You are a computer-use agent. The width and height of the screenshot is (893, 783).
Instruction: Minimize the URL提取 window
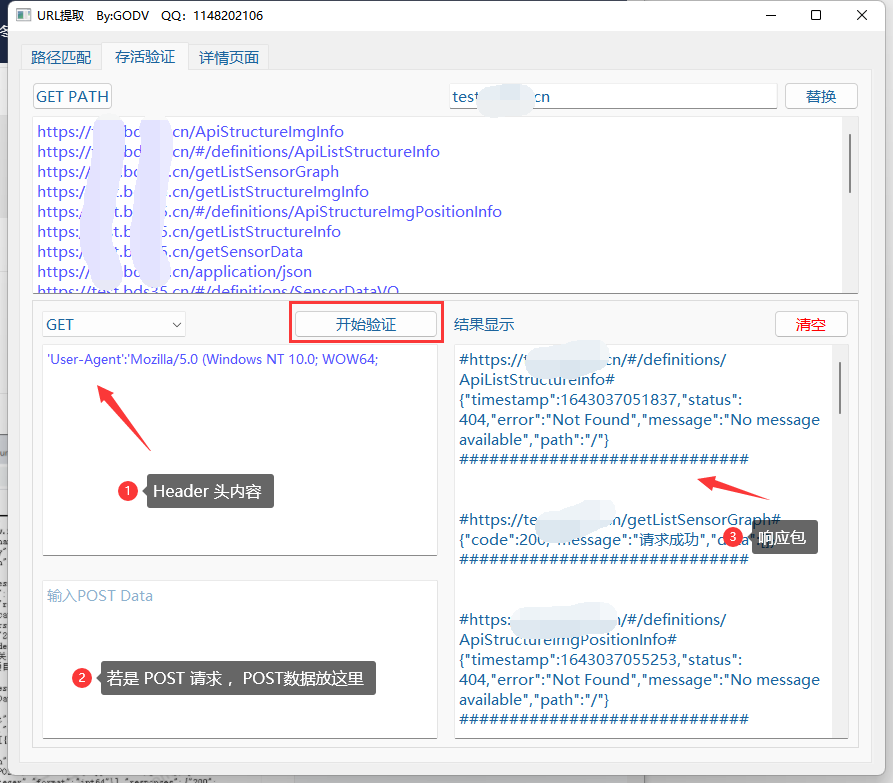click(771, 15)
